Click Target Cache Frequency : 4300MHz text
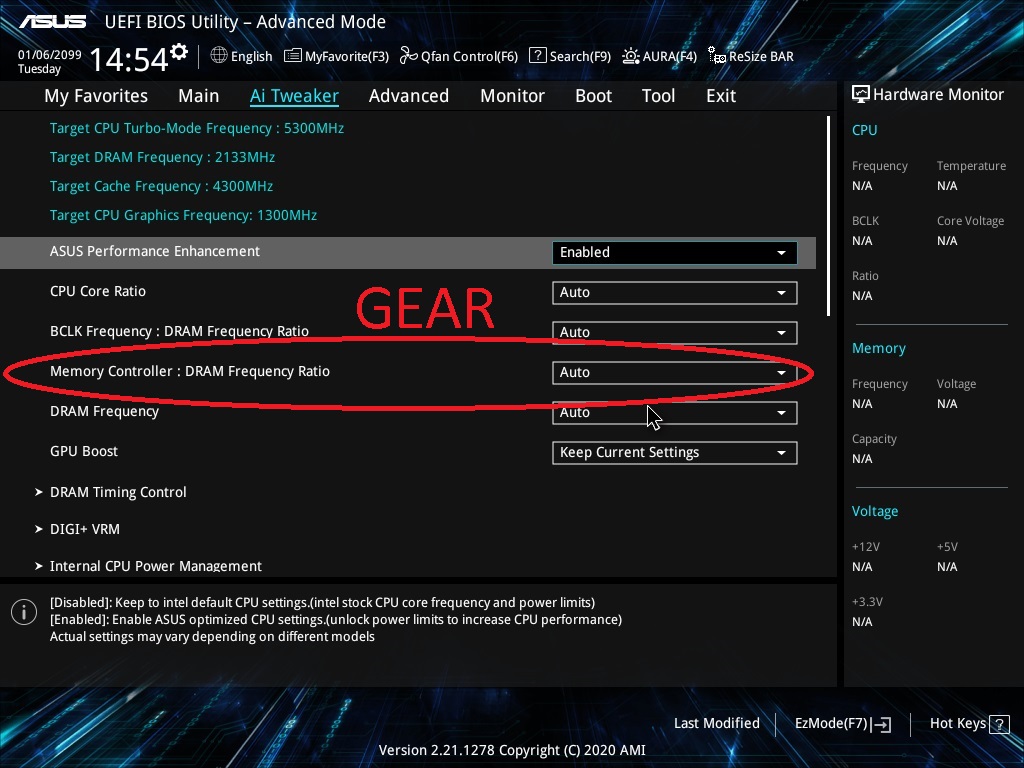Screen dimensions: 1024x768 coord(161,186)
